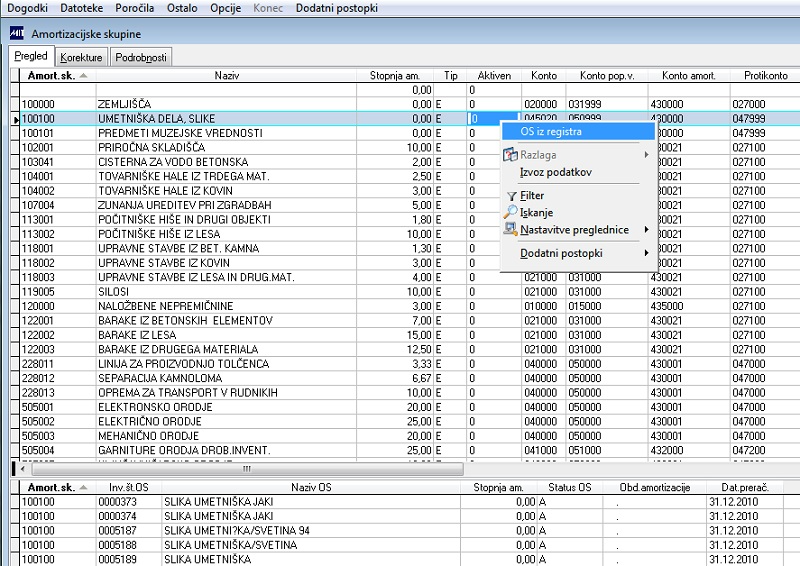This screenshot has width=800, height=566.
Task: Switch to the Korekture tab
Action: 81,57
